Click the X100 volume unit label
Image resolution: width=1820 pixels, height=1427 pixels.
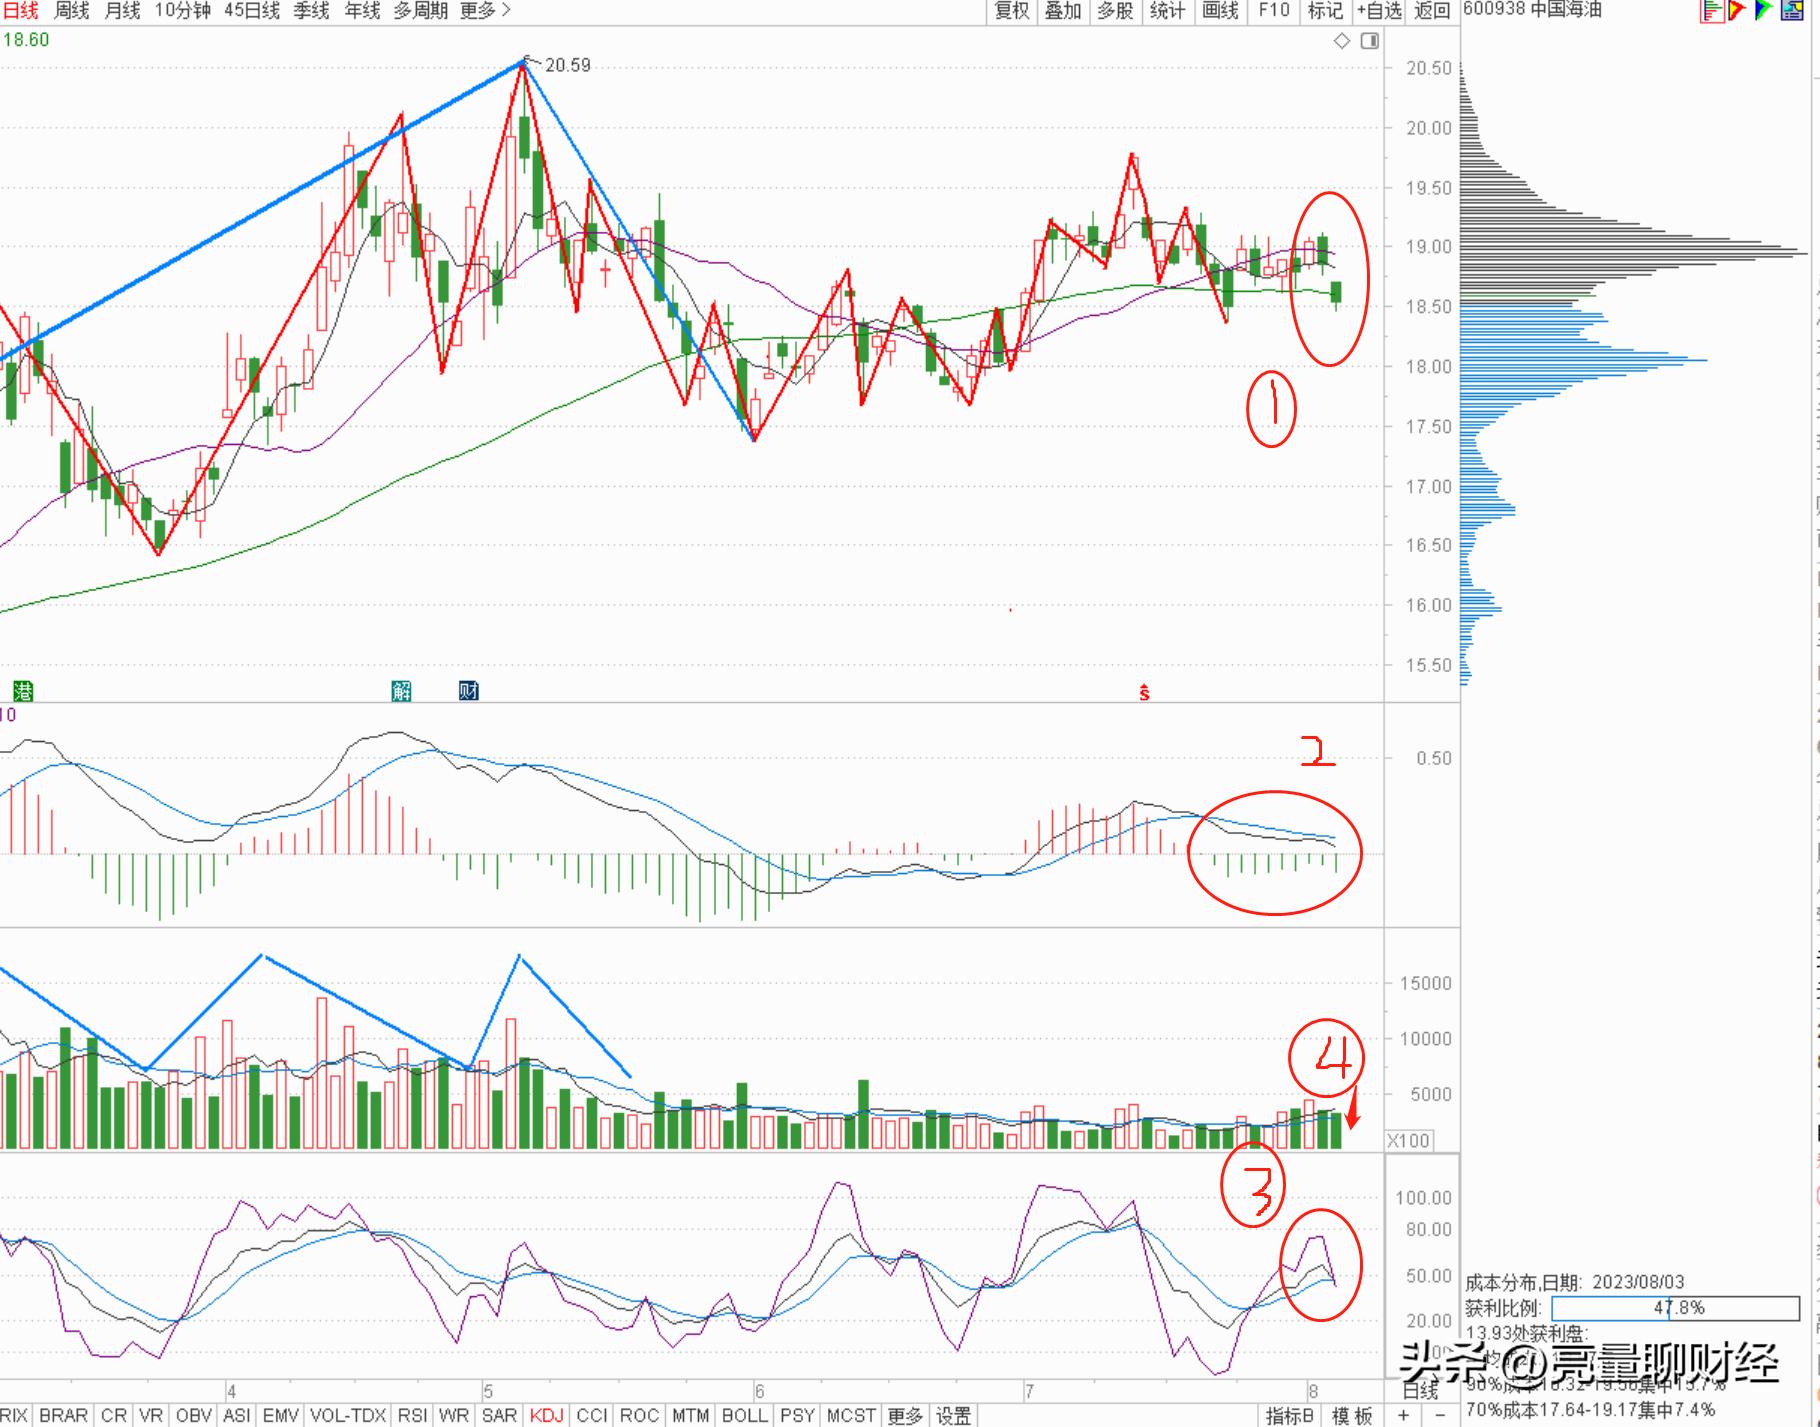1410,1141
